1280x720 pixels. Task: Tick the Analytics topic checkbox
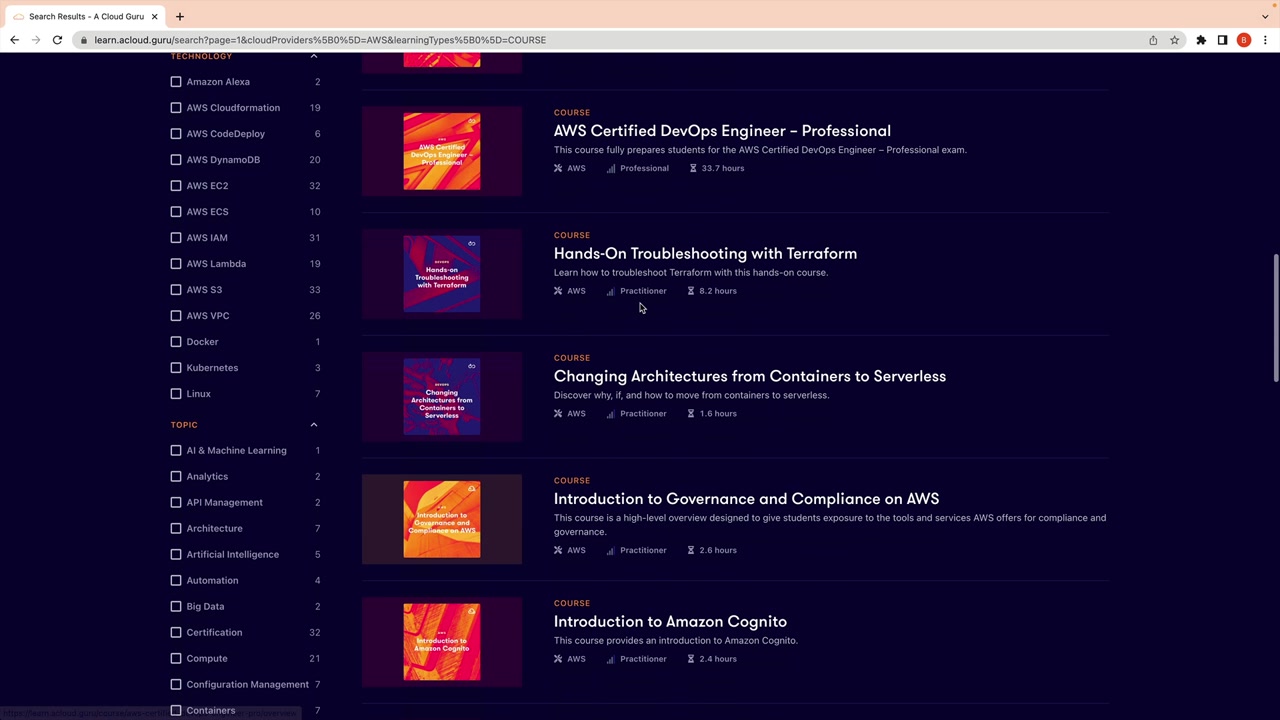pyautogui.click(x=176, y=477)
